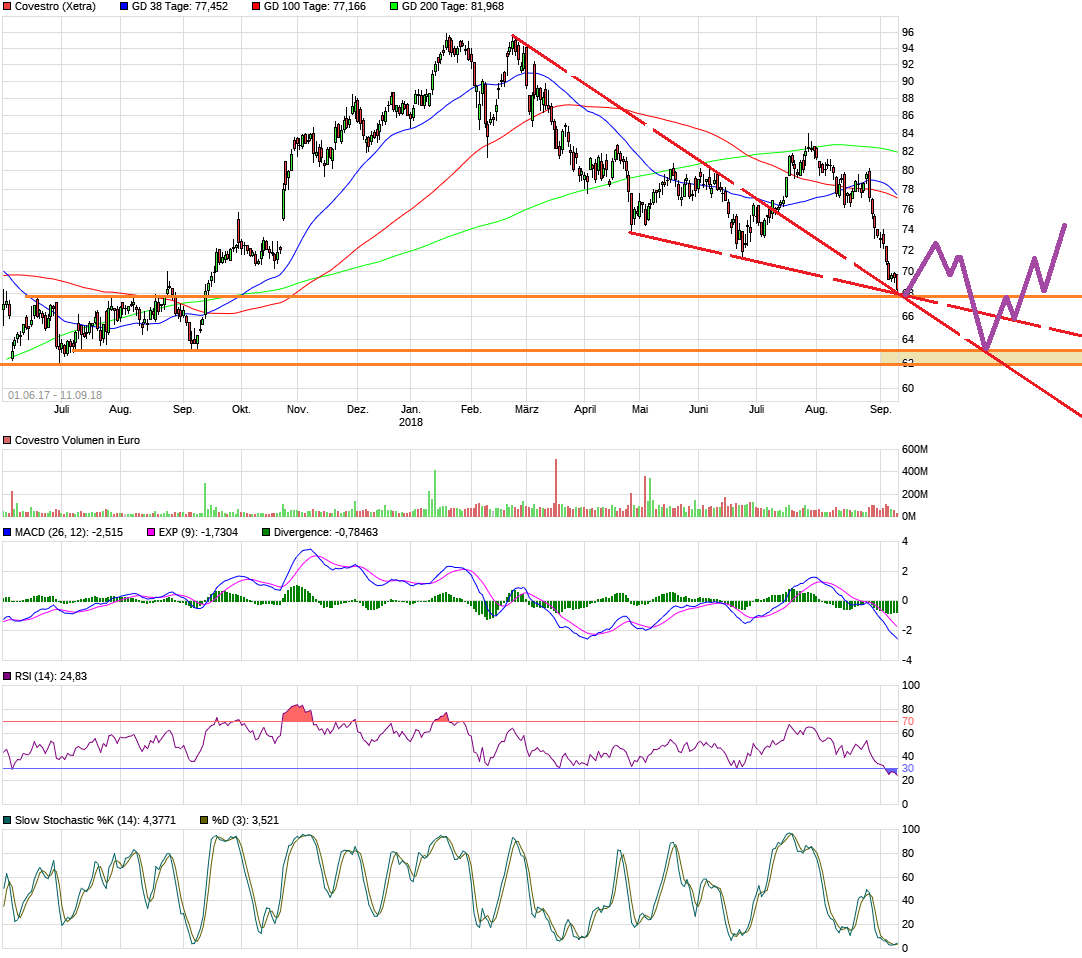The width and height of the screenshot is (1082, 958).
Task: Click the purple RSI (14) legend square
Action: coord(8,677)
